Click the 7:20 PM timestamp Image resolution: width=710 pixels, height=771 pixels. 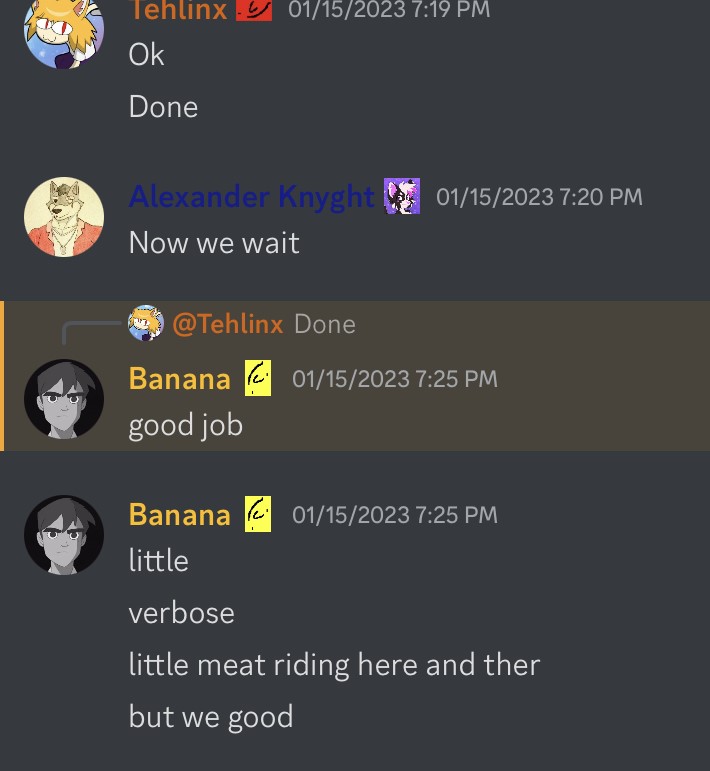tap(539, 197)
